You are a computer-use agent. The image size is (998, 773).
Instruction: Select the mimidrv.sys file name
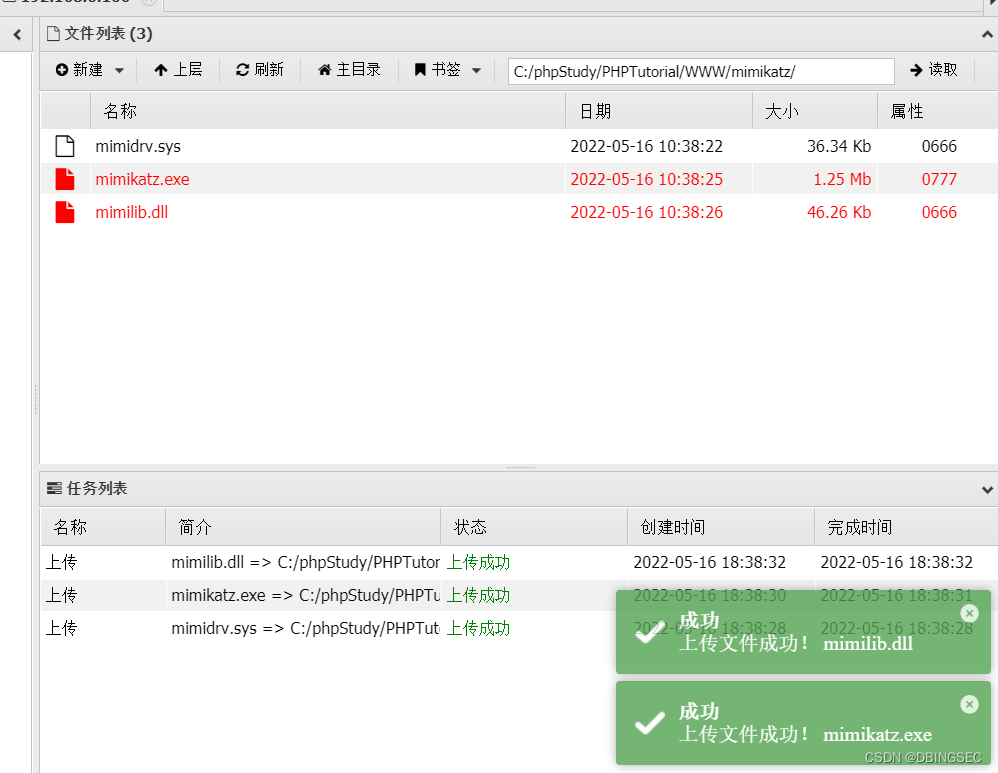coord(138,146)
